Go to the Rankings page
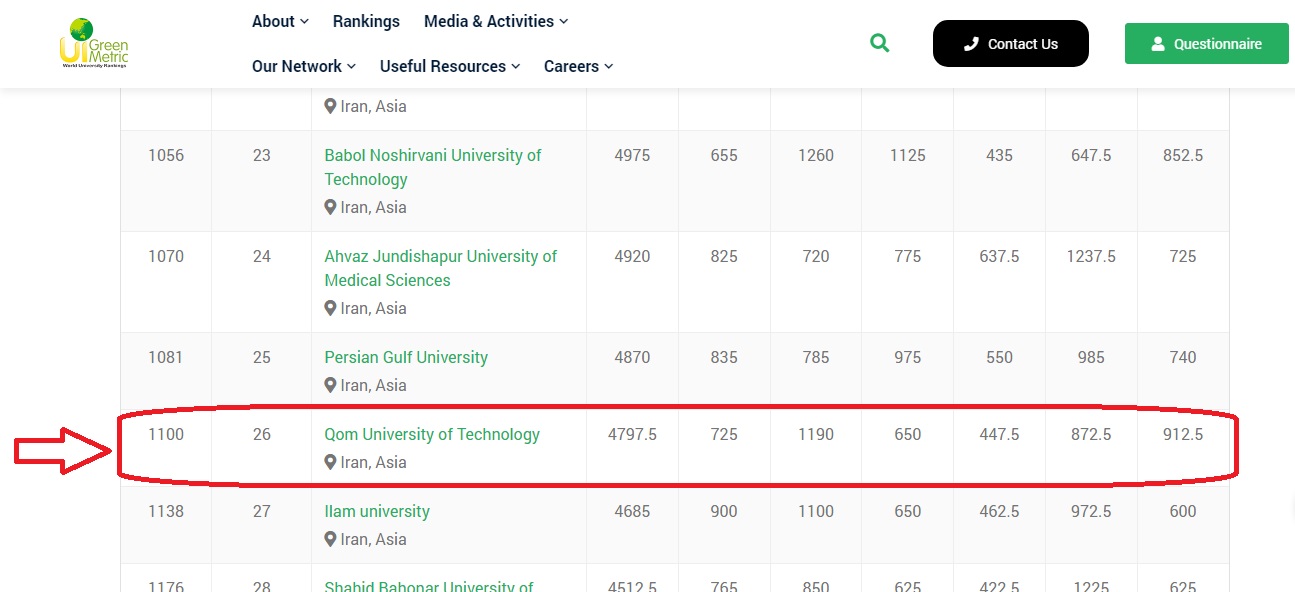1295x592 pixels. (366, 21)
